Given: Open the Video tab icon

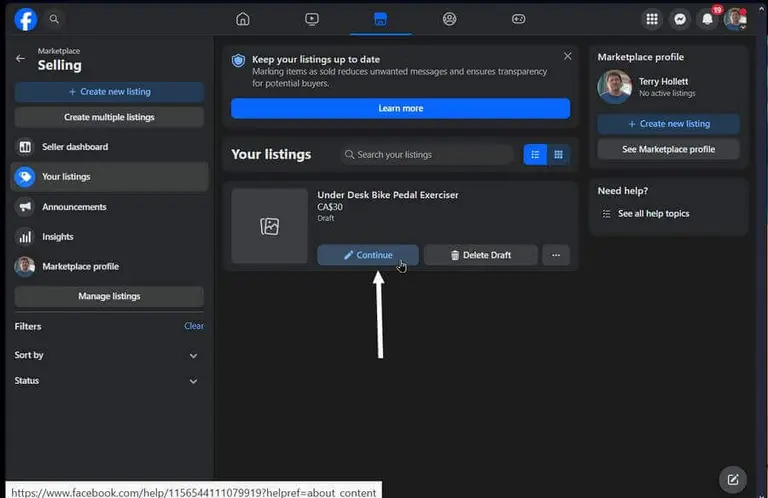Looking at the screenshot, I should tap(312, 19).
